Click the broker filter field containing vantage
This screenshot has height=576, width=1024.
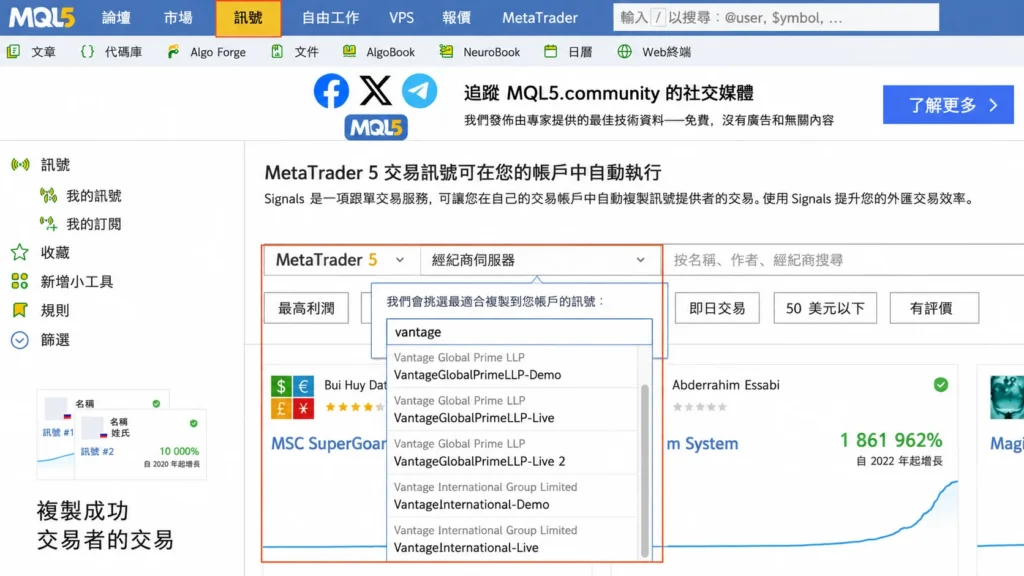[x=519, y=332]
